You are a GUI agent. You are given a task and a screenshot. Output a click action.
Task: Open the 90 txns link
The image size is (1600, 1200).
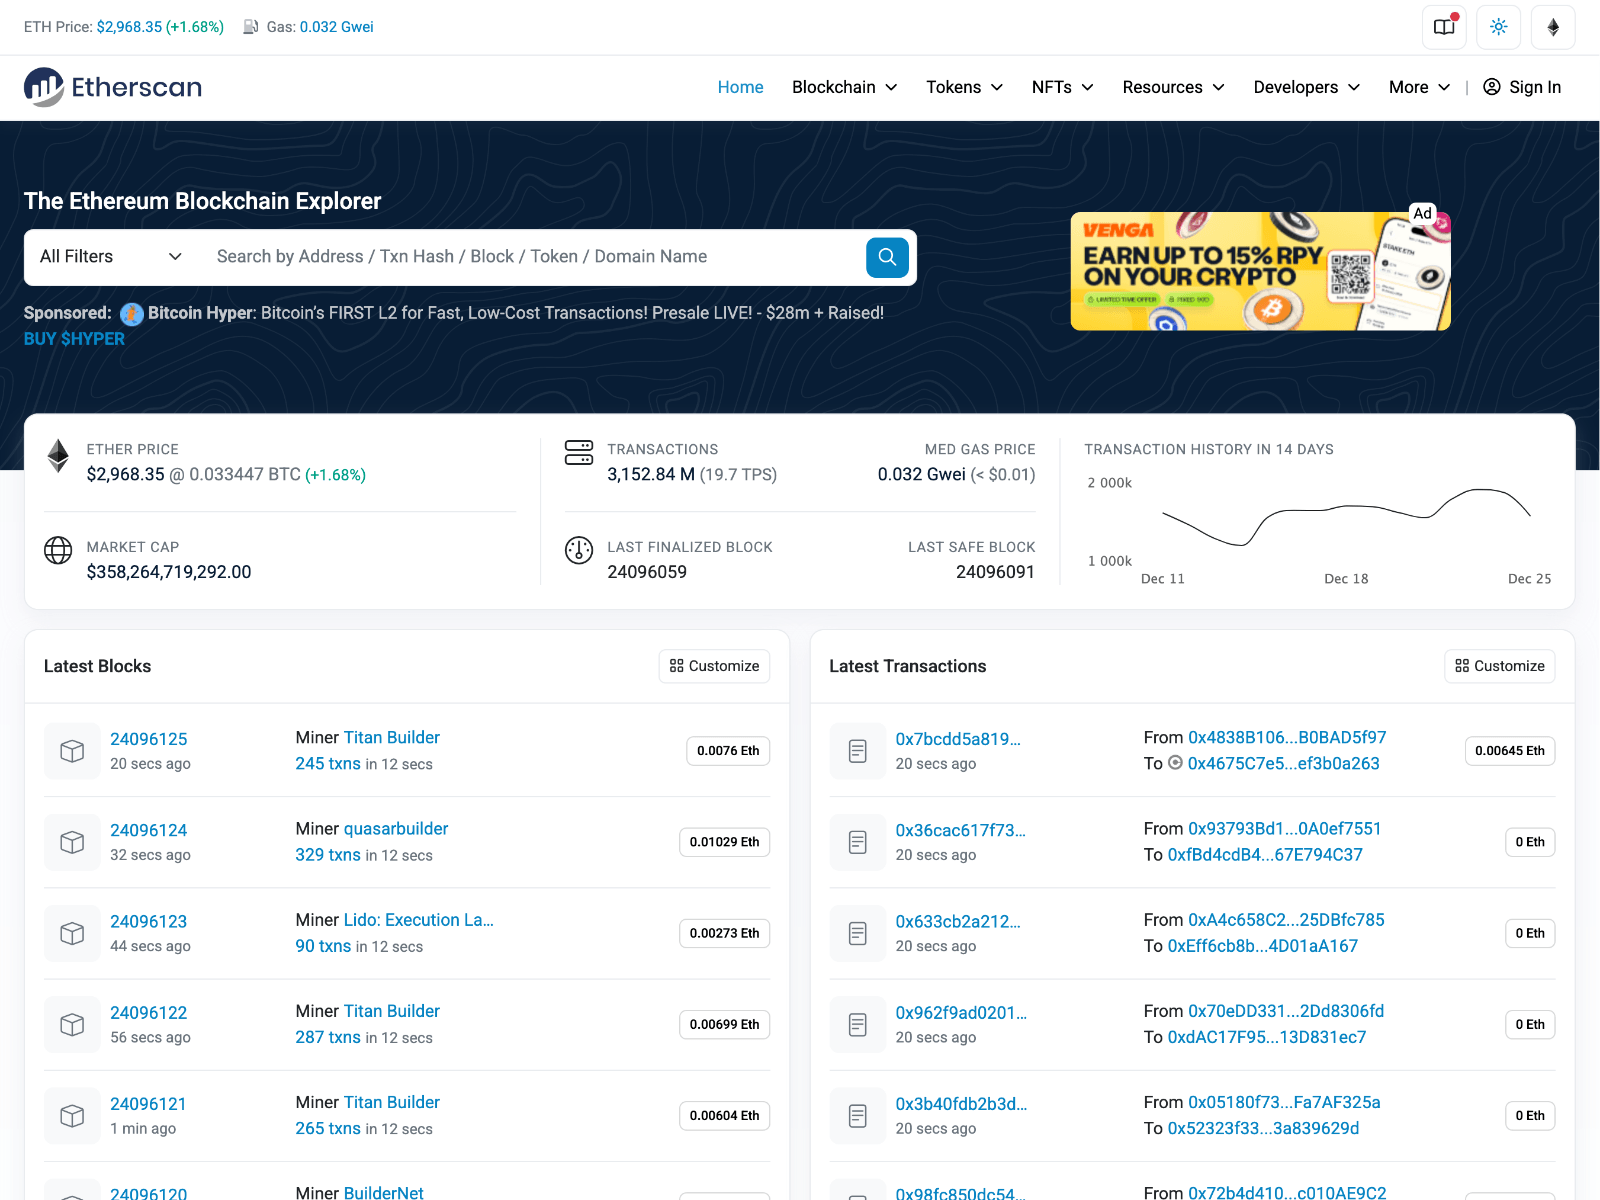pos(323,946)
